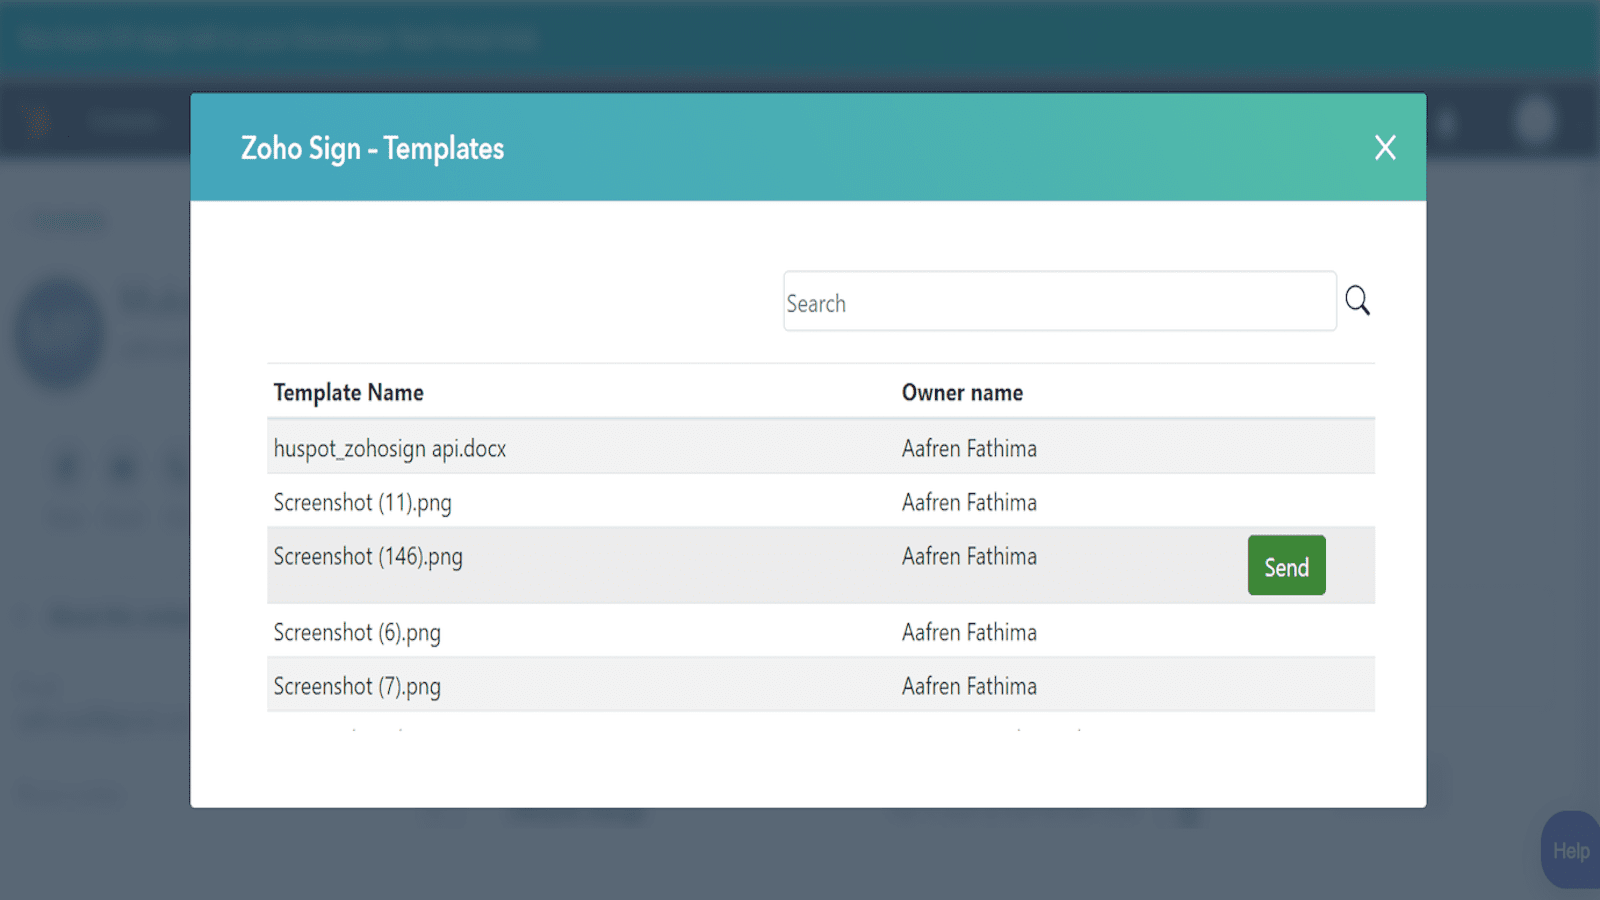Click owner Aafren Fathima in Screenshot (11).png row
Image resolution: width=1600 pixels, height=900 pixels.
pos(969,503)
